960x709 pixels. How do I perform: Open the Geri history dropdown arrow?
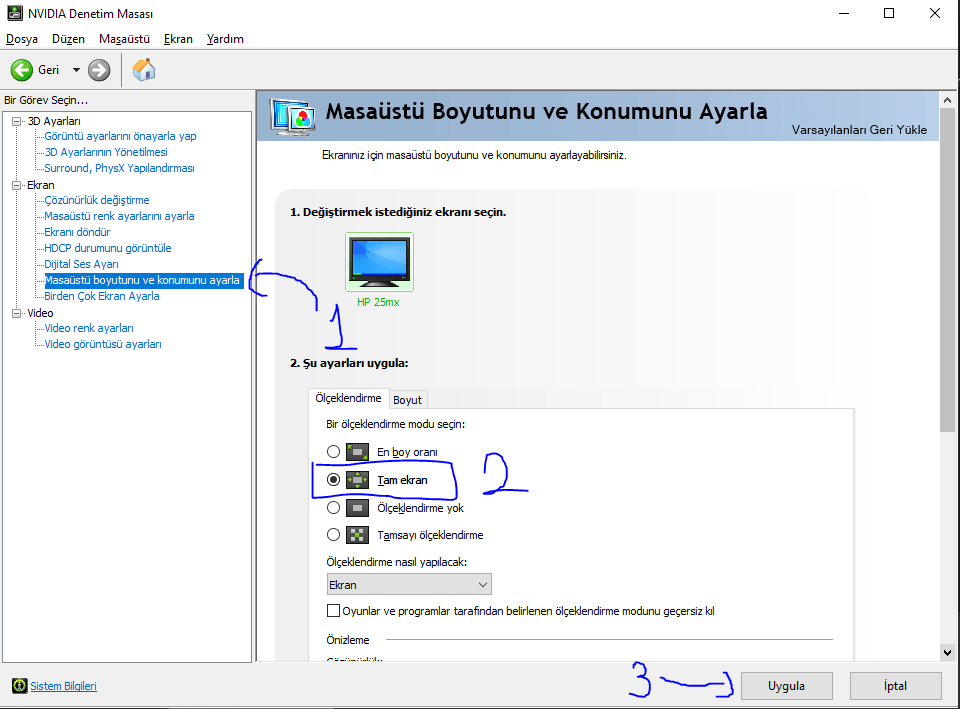click(77, 70)
